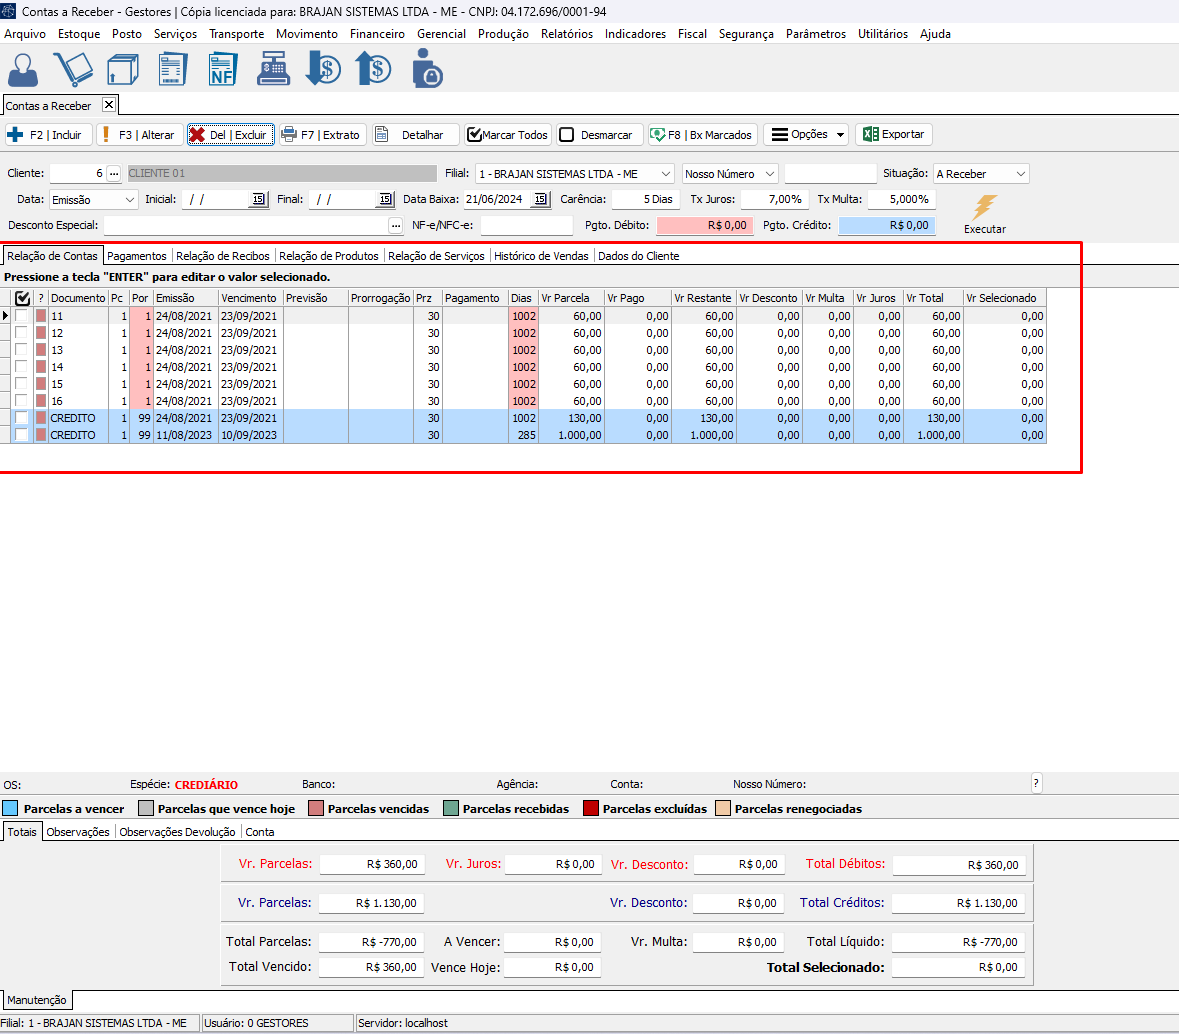
Task: Click the NF-e/NFC-e input field
Action: [526, 226]
